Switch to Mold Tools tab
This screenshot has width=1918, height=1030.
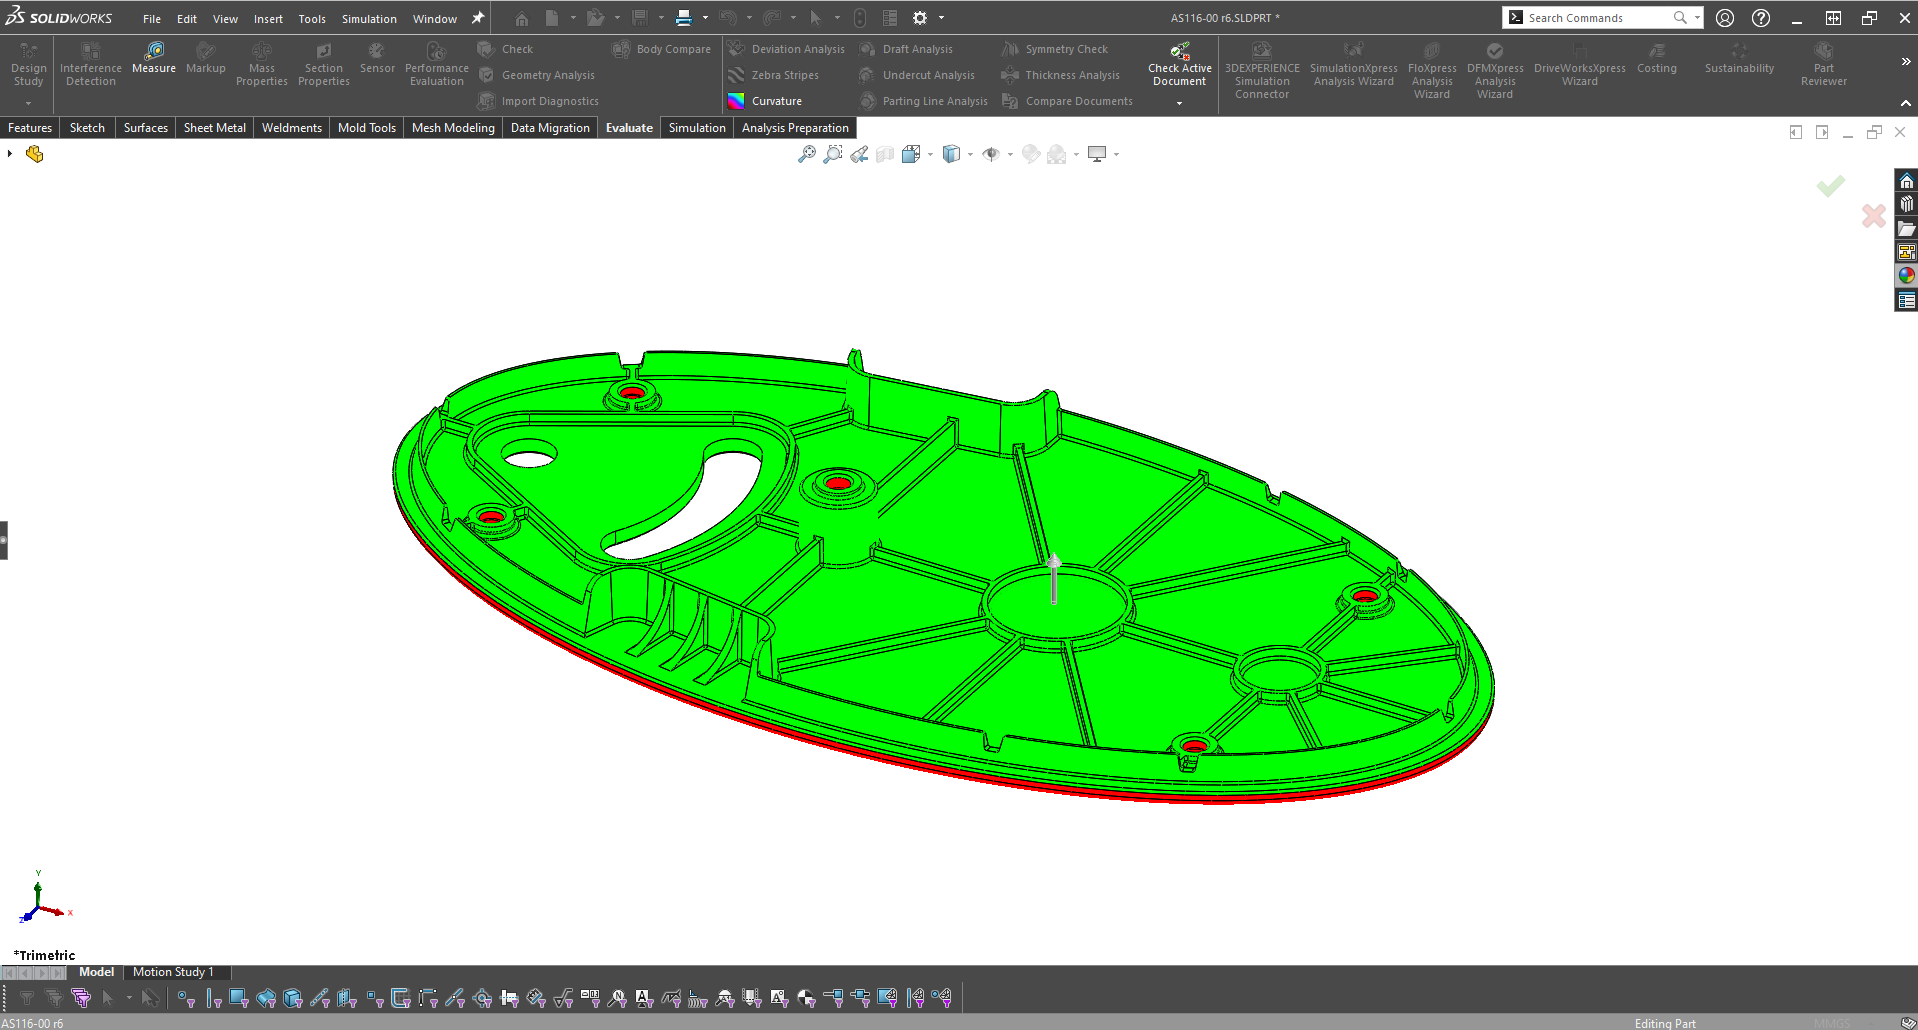tap(367, 128)
